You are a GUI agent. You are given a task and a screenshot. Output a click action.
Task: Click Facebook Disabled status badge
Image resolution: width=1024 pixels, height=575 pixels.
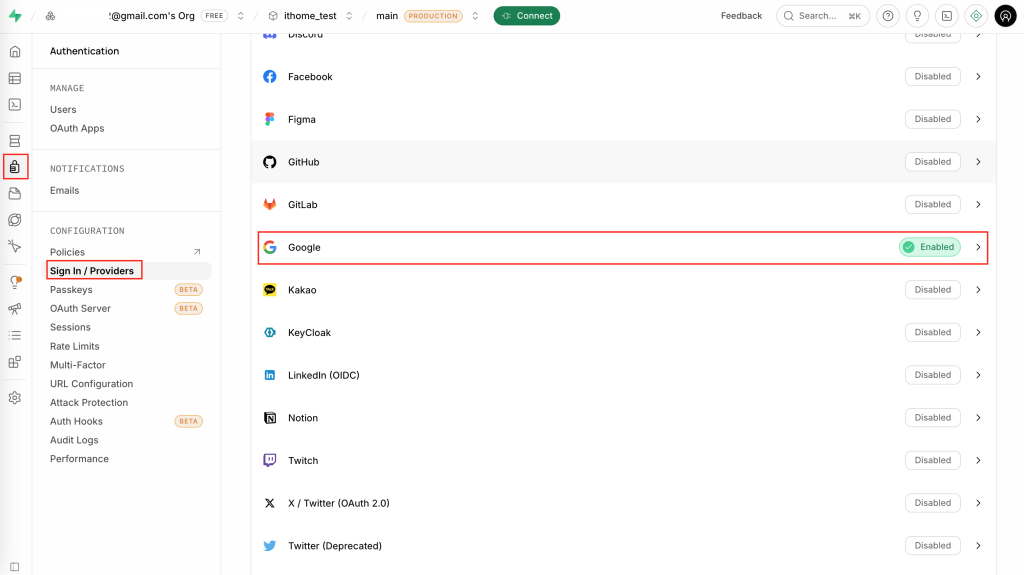click(933, 76)
